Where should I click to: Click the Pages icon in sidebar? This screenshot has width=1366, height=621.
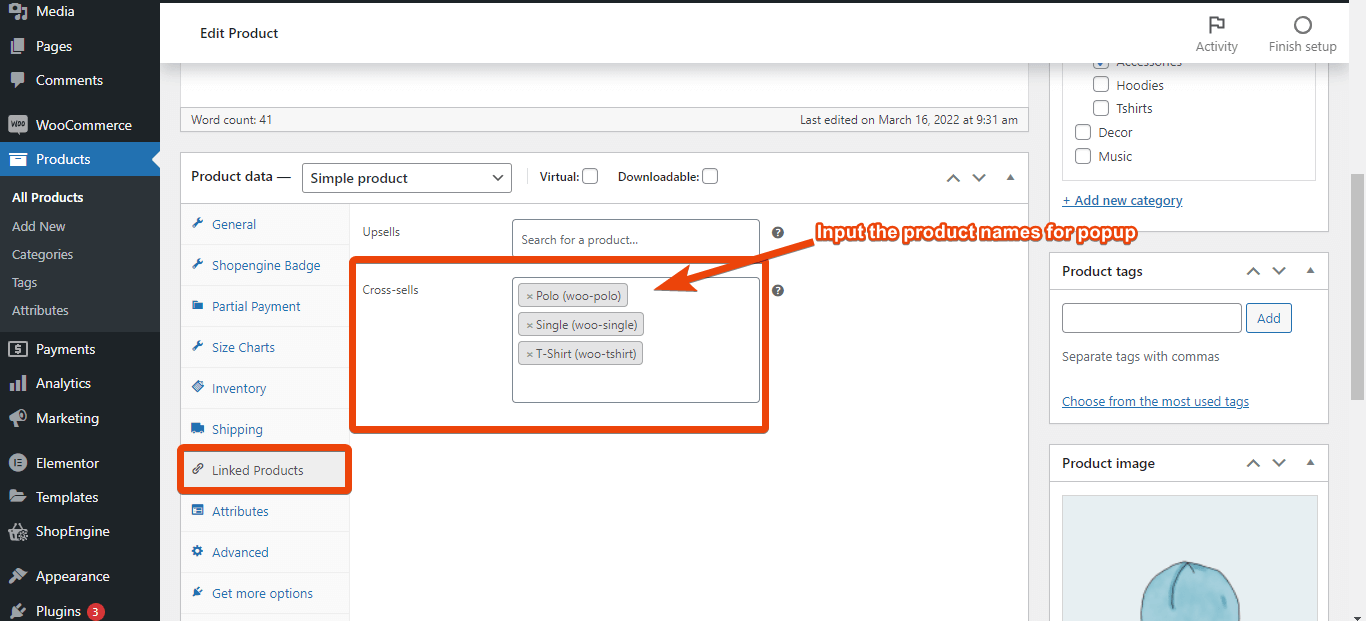18,46
